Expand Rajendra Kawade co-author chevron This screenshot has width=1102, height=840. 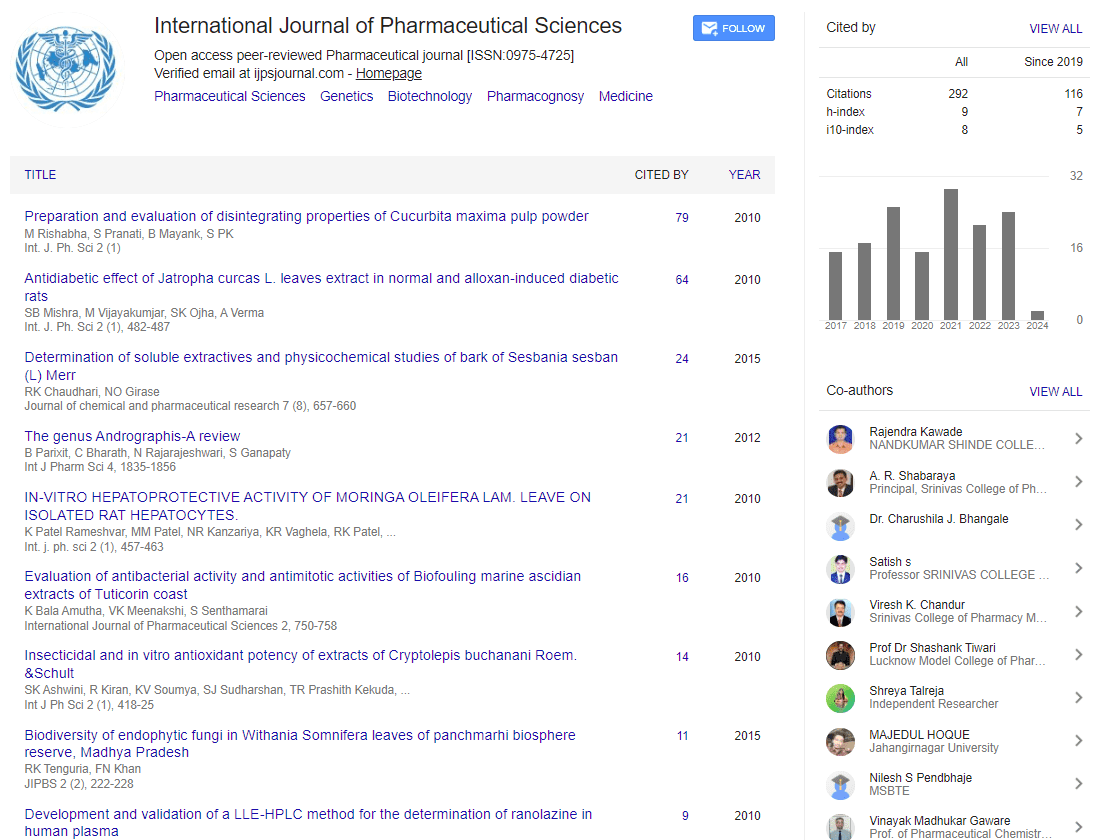pyautogui.click(x=1078, y=439)
